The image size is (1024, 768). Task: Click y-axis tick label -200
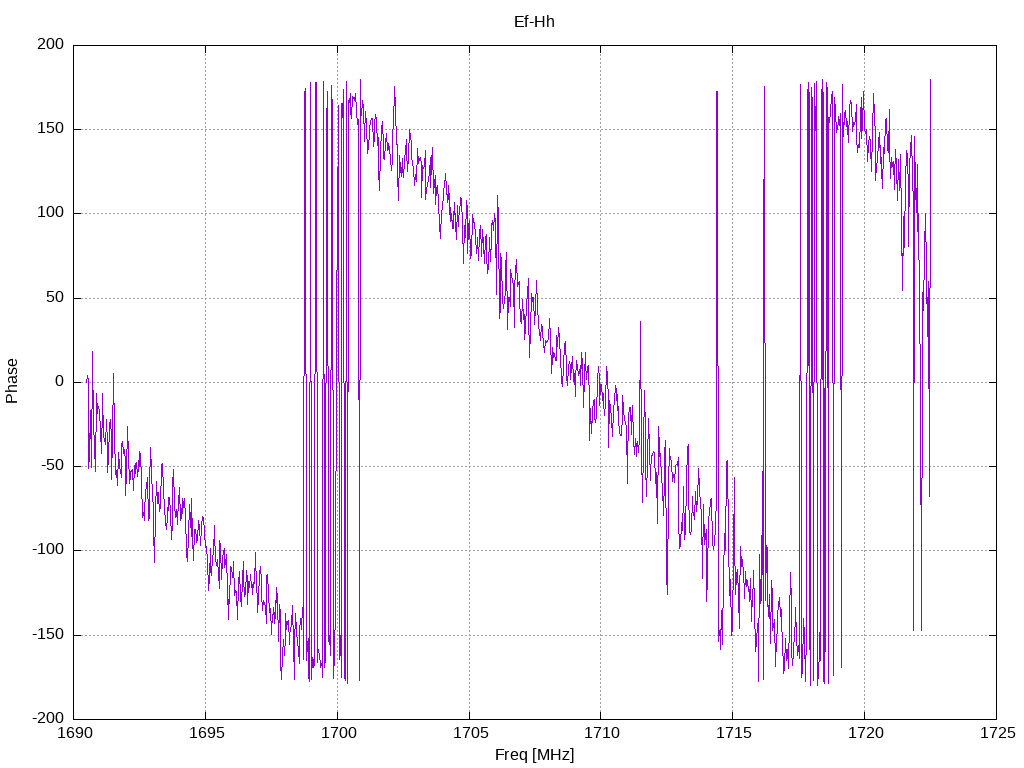pyautogui.click(x=48, y=718)
